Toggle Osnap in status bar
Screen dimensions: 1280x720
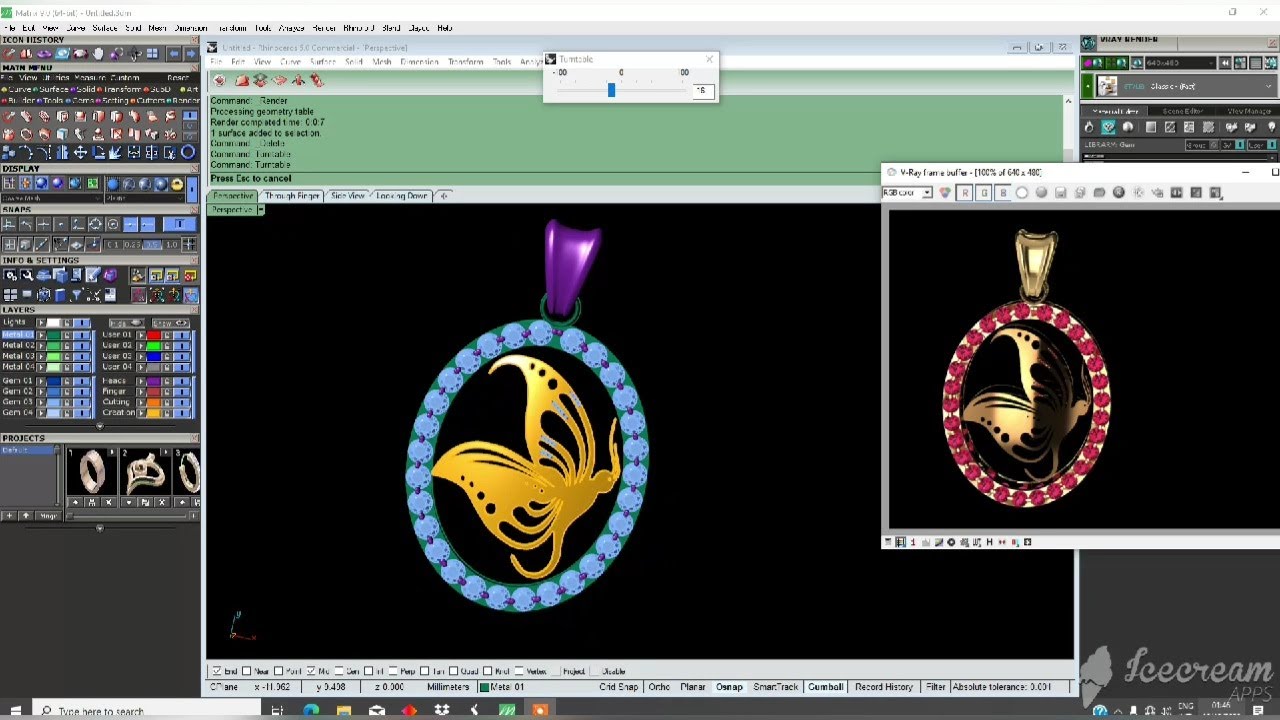[x=729, y=687]
